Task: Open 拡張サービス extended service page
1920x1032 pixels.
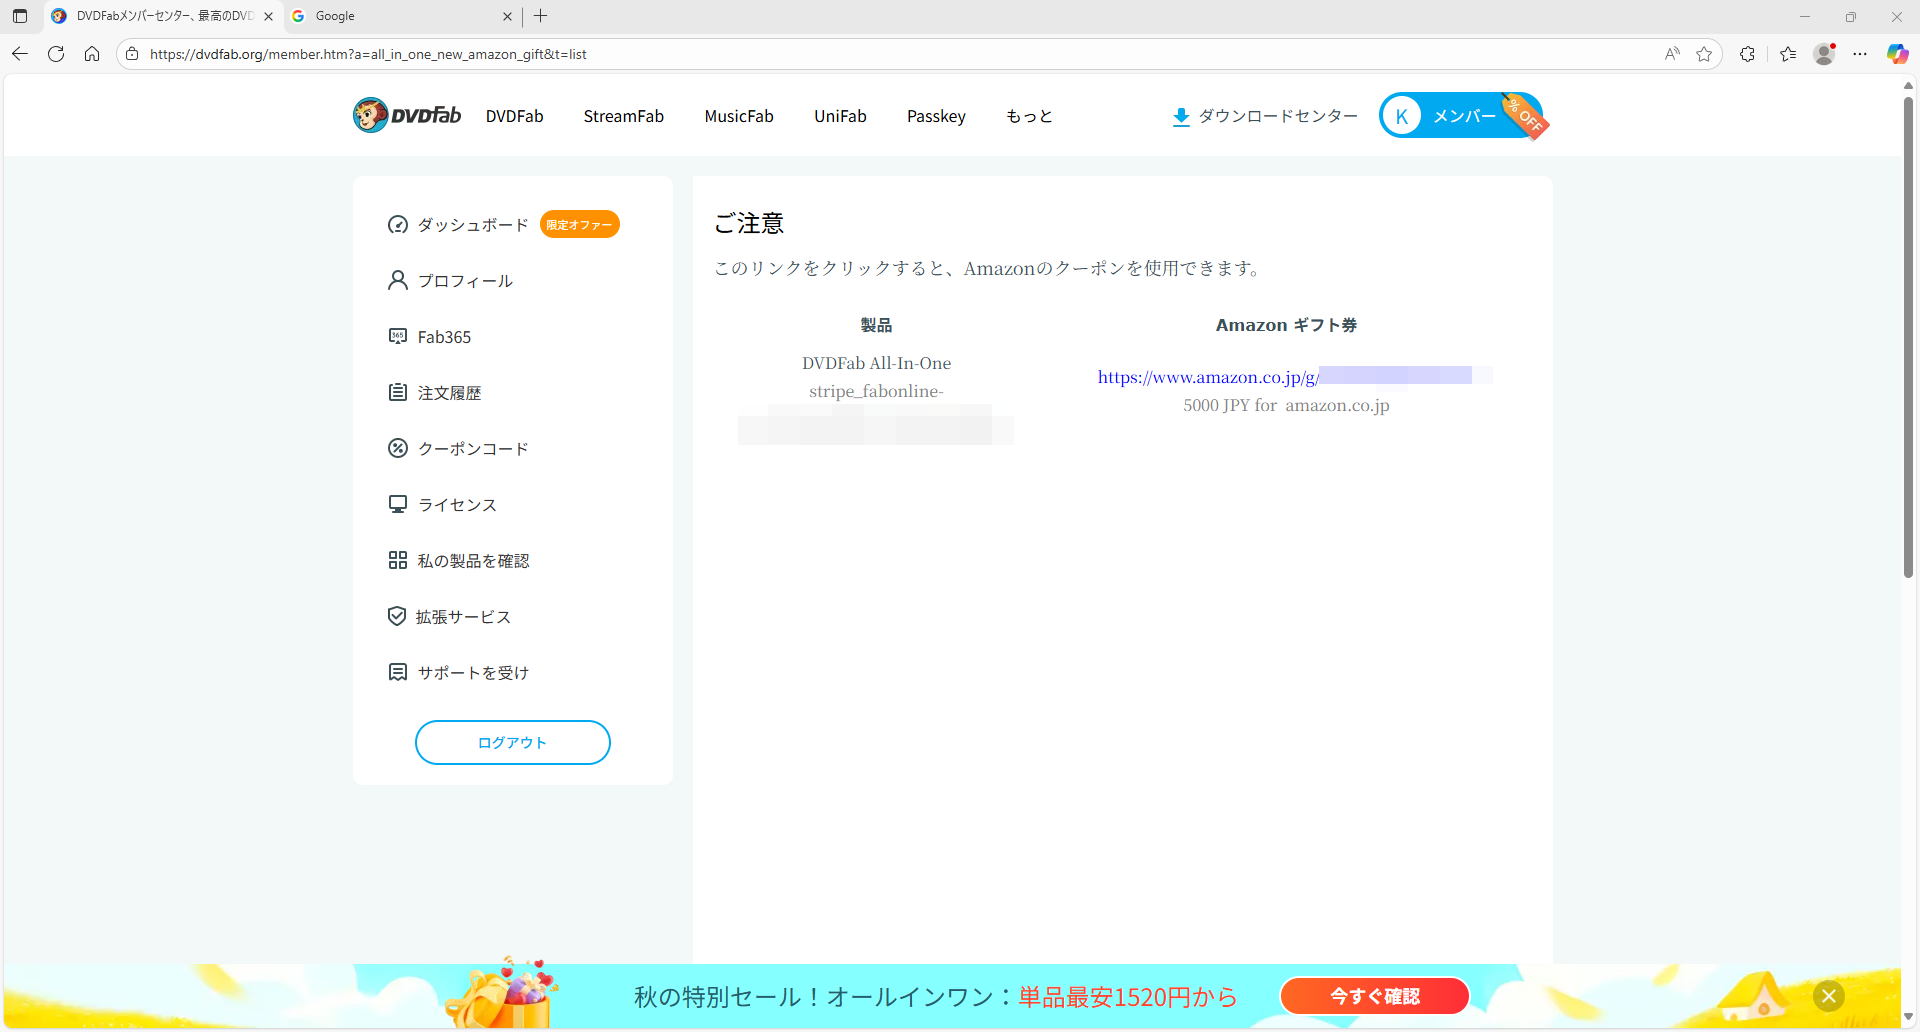Action: pyautogui.click(x=463, y=617)
